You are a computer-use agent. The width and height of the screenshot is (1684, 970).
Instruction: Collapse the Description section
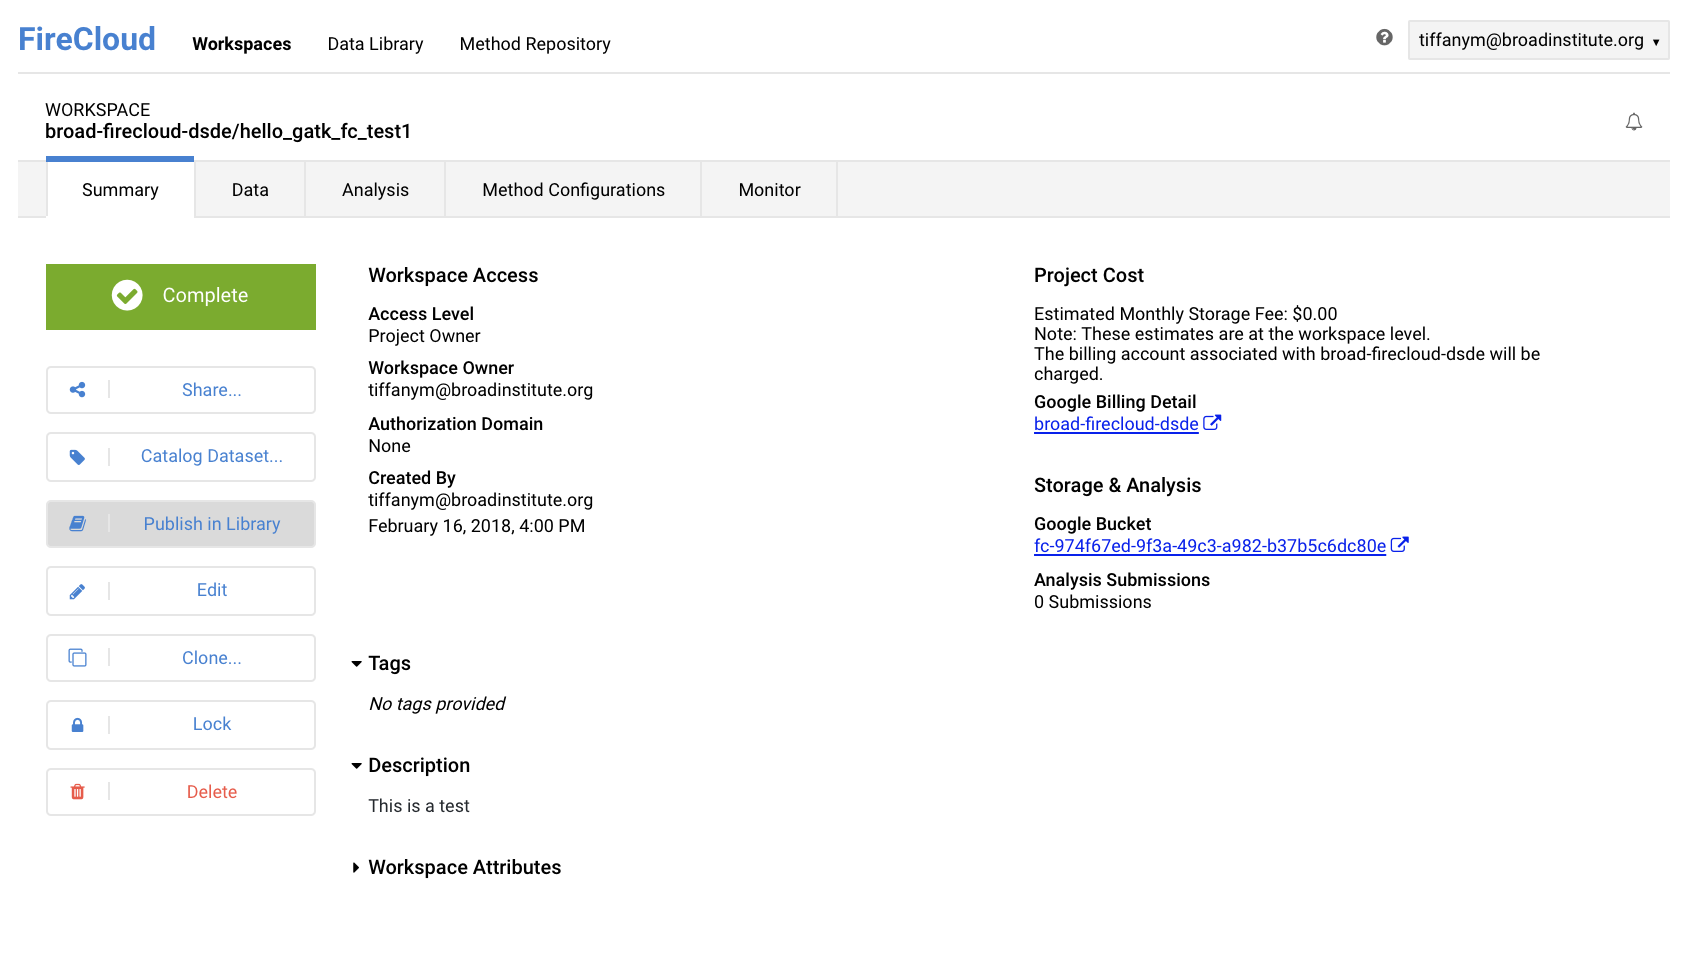point(356,766)
